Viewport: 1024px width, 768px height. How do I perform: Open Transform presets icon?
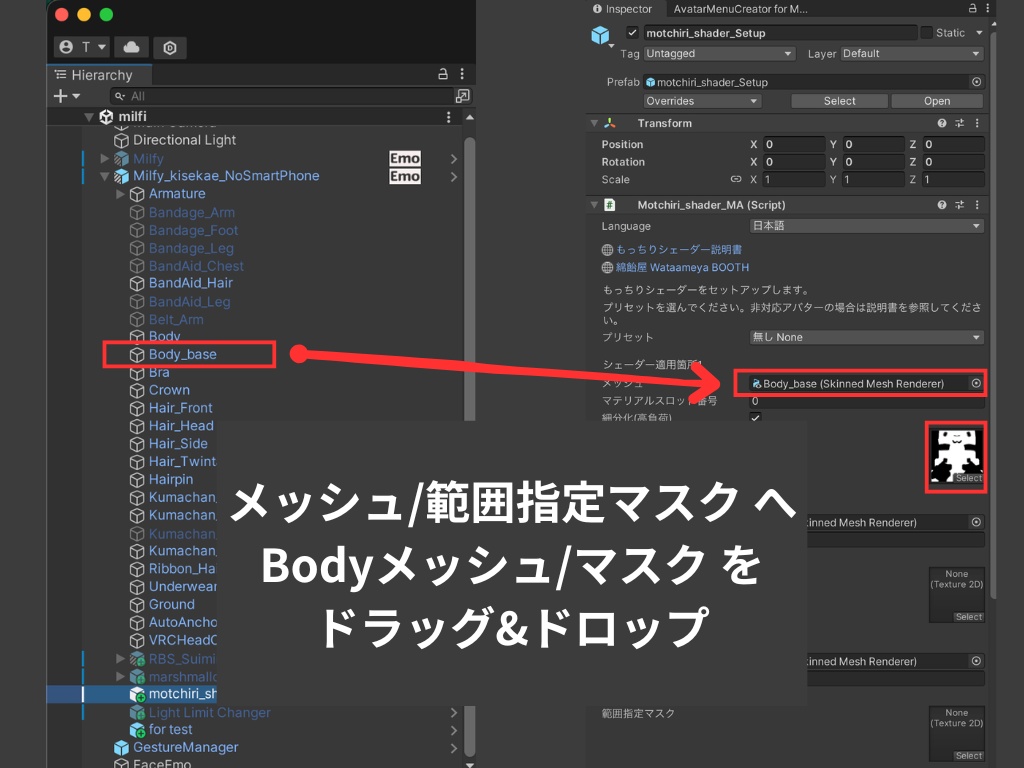click(959, 123)
